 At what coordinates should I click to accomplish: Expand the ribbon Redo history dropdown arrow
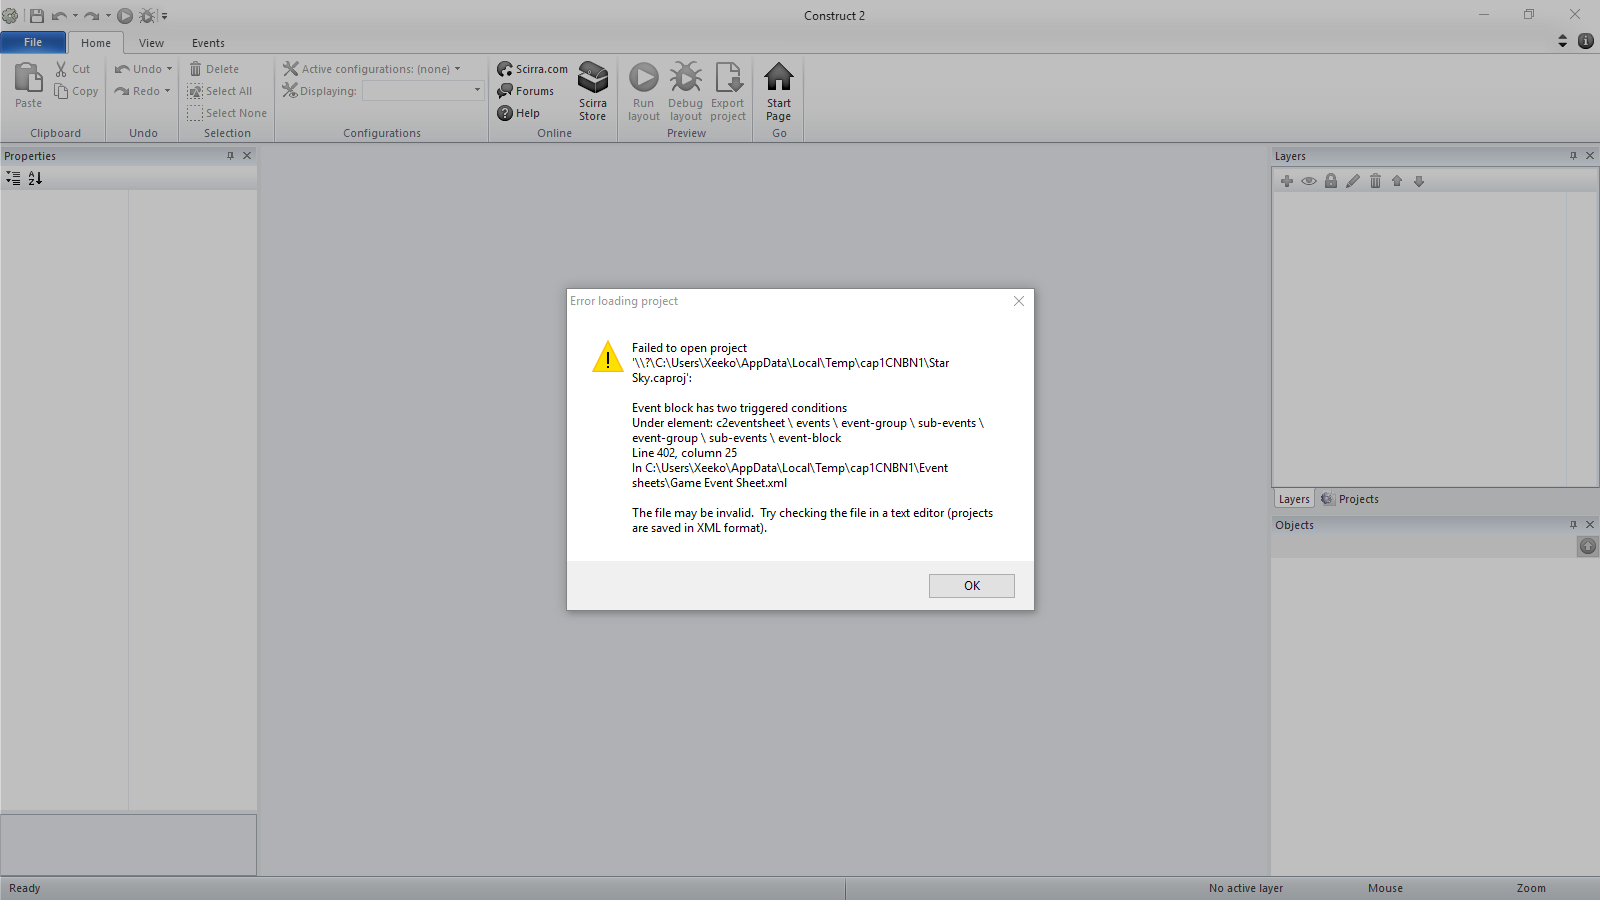167,91
